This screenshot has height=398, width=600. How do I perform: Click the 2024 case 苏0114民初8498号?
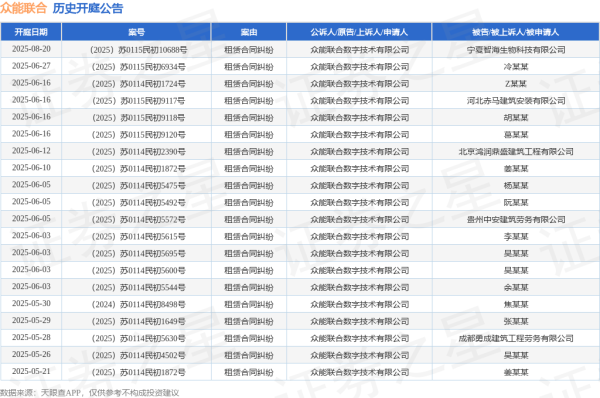[x=139, y=305]
